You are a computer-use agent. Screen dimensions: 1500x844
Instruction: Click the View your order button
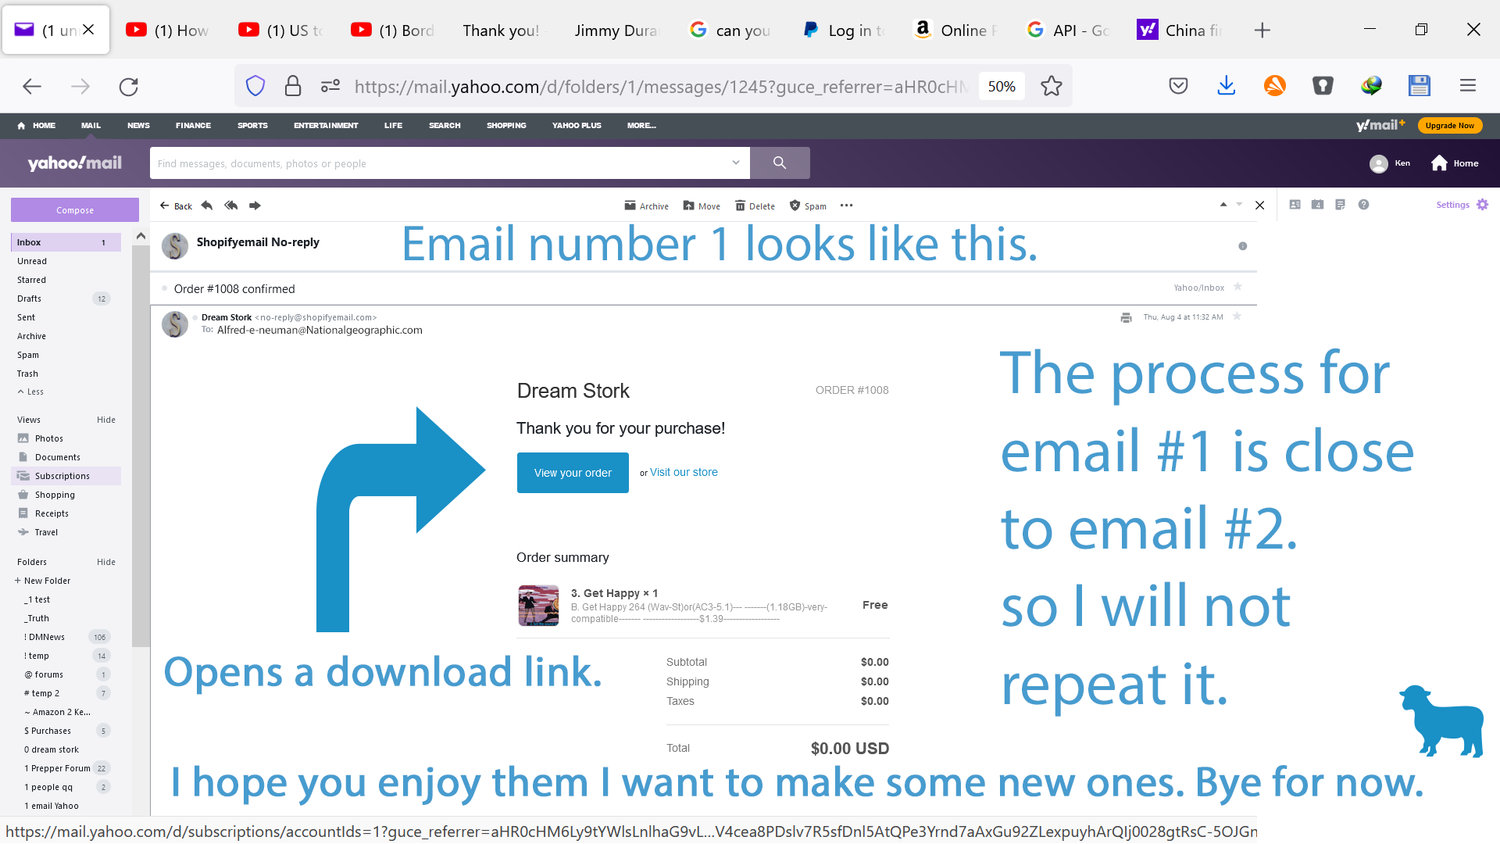click(x=572, y=473)
